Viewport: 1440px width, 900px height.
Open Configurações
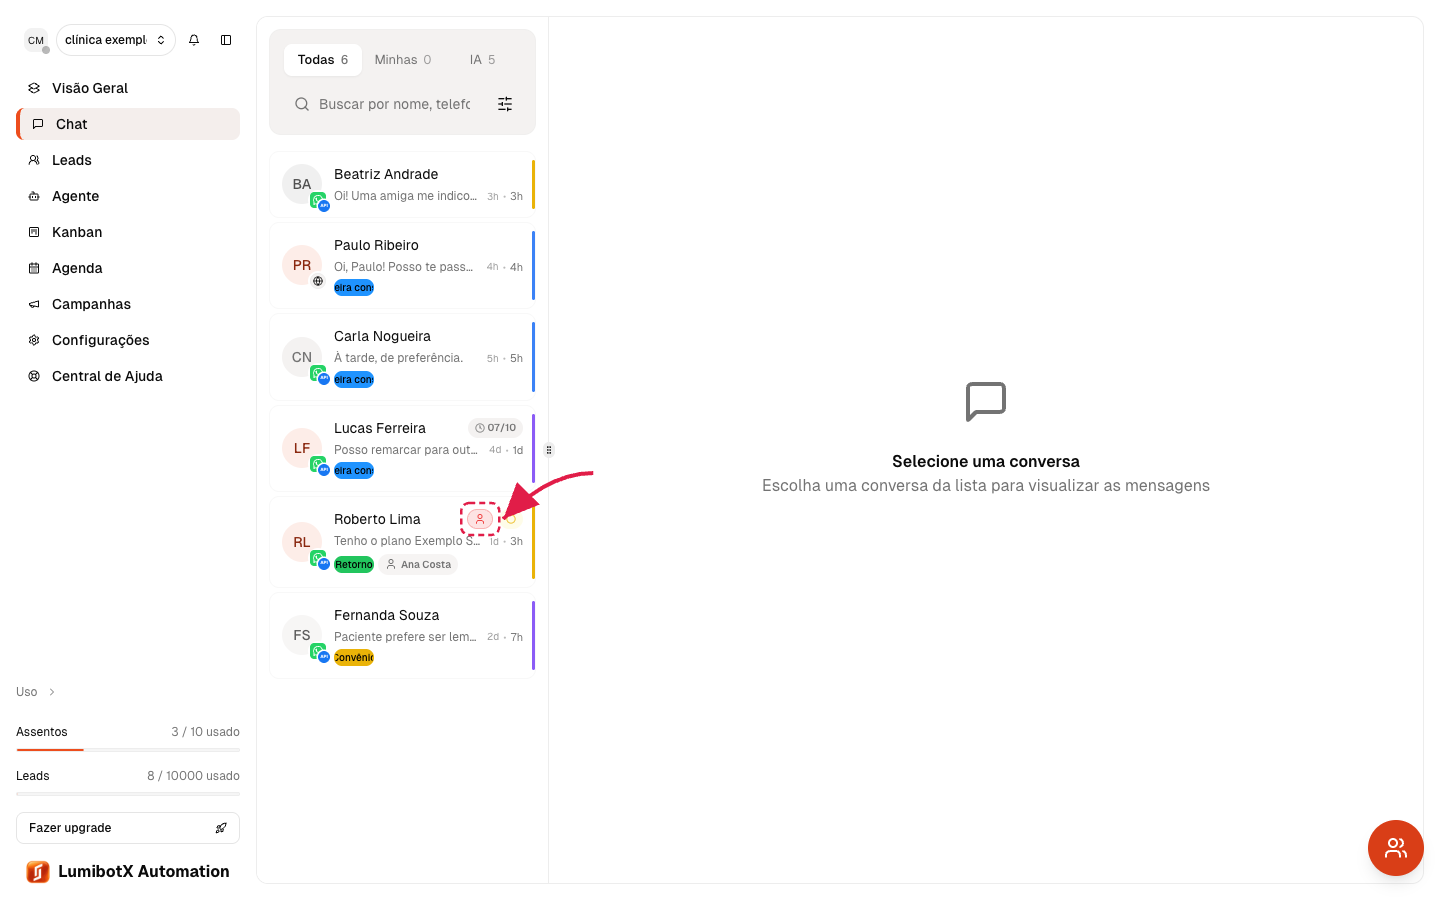[x=128, y=340]
